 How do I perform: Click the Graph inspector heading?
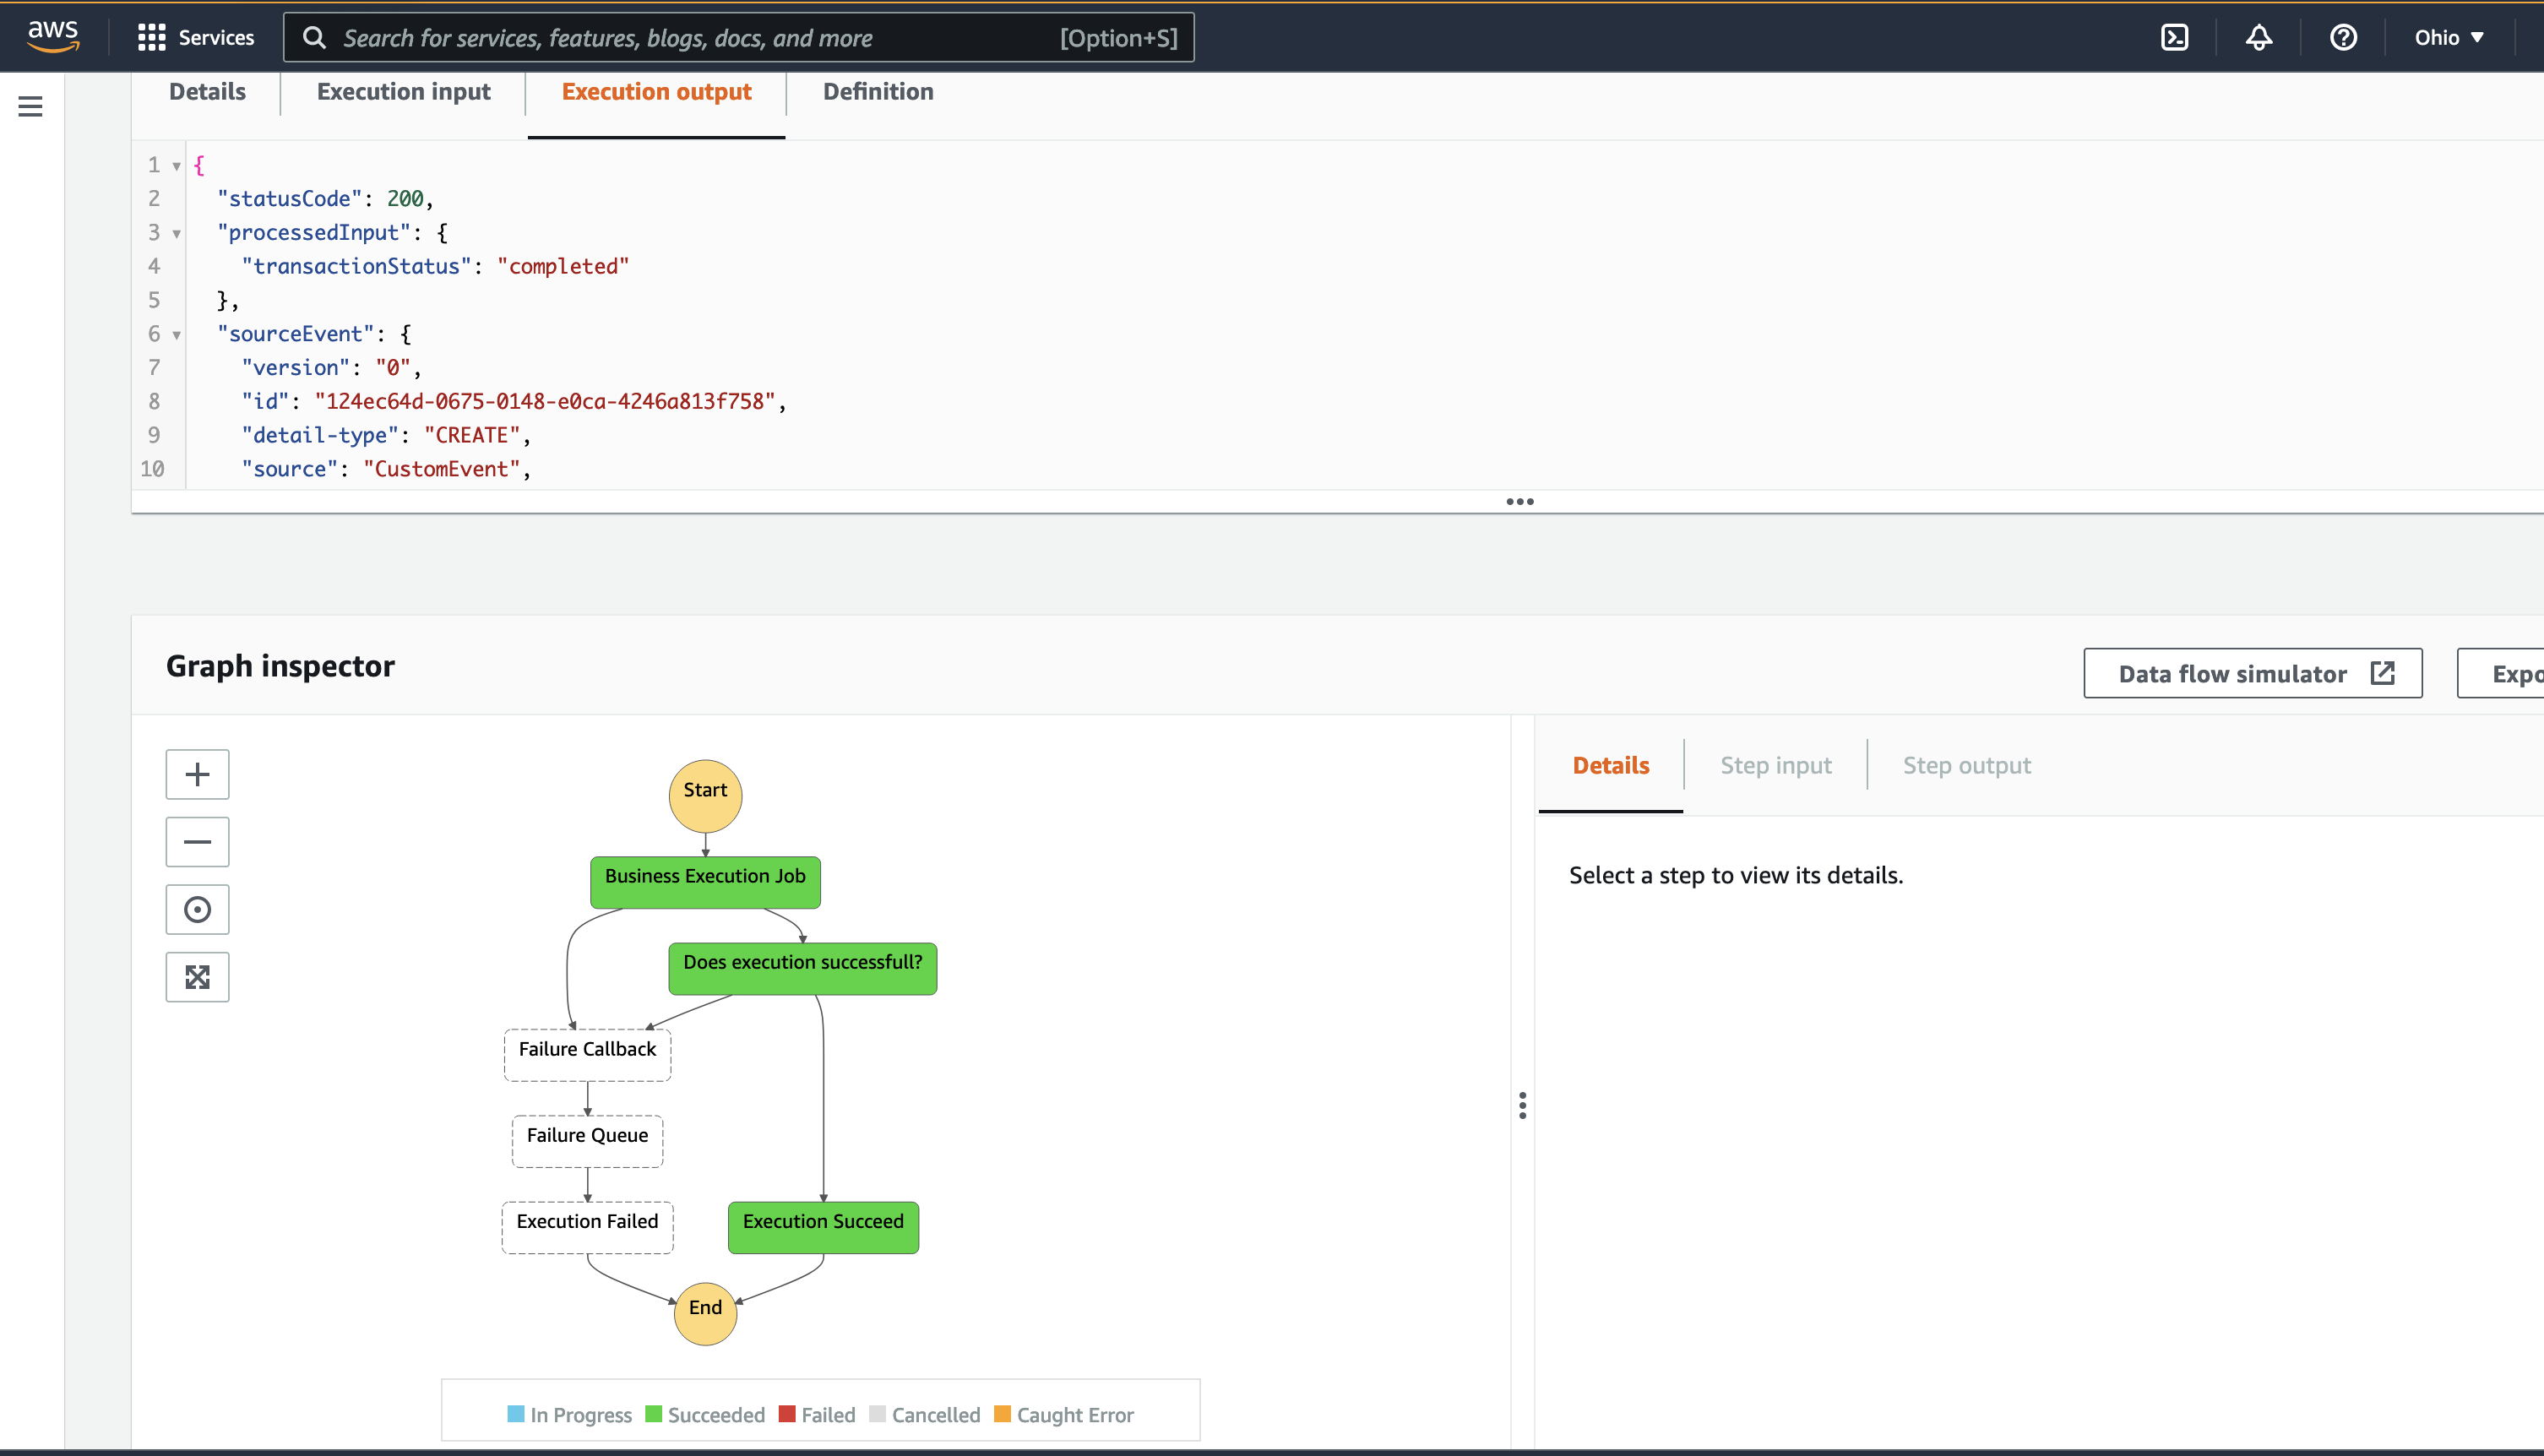point(280,666)
